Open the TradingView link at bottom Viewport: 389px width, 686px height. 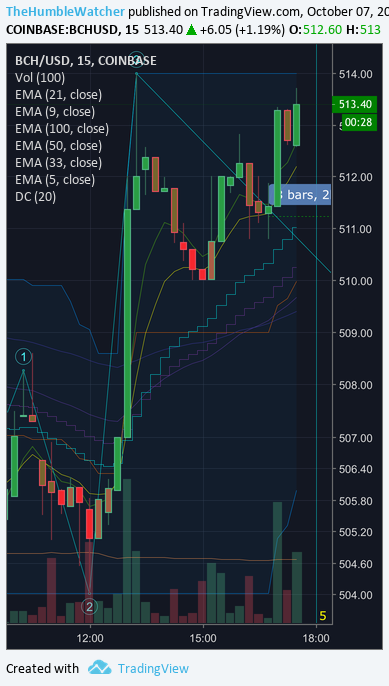click(x=153, y=668)
